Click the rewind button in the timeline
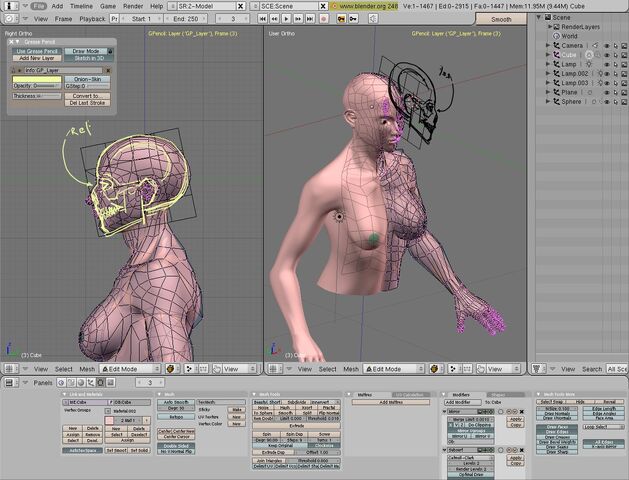The height and width of the screenshot is (480, 629). tap(274, 19)
